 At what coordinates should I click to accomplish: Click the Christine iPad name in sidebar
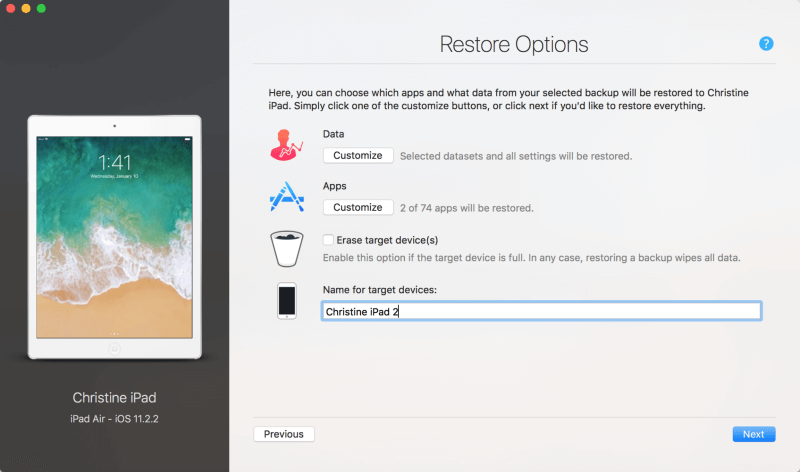pos(114,397)
